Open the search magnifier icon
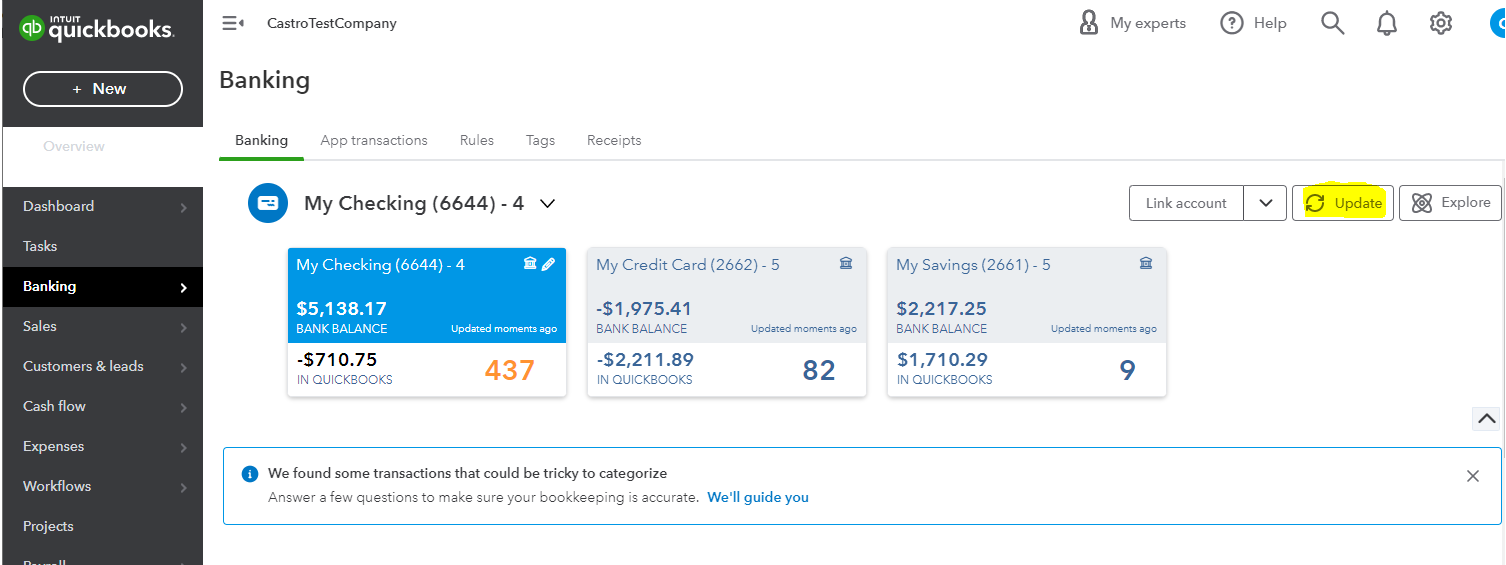The width and height of the screenshot is (1506, 565). point(1332,23)
